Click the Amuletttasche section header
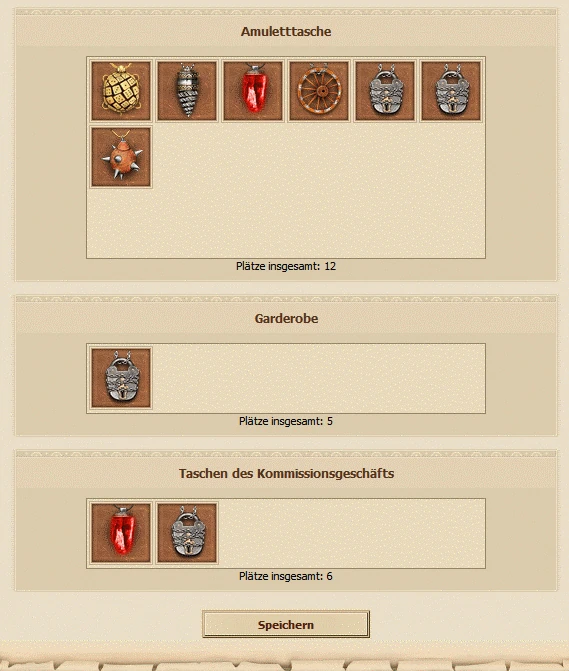 (286, 31)
